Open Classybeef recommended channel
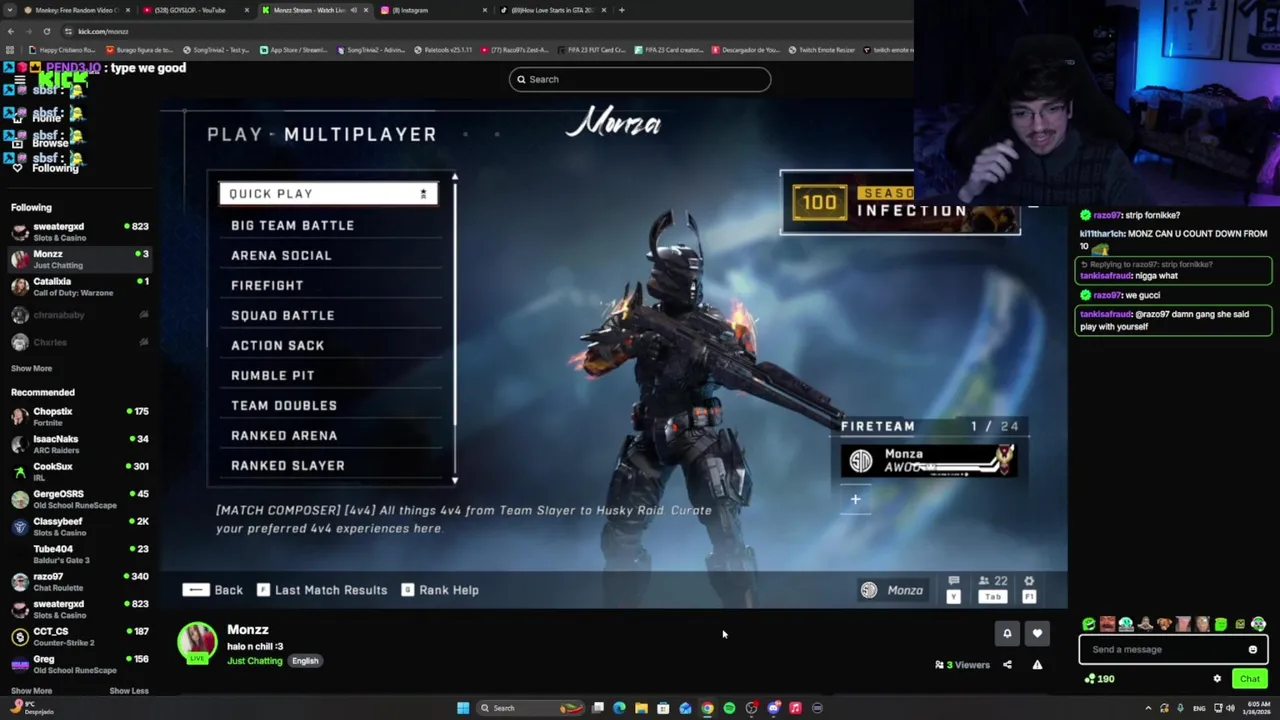This screenshot has width=1280, height=720. pos(80,527)
